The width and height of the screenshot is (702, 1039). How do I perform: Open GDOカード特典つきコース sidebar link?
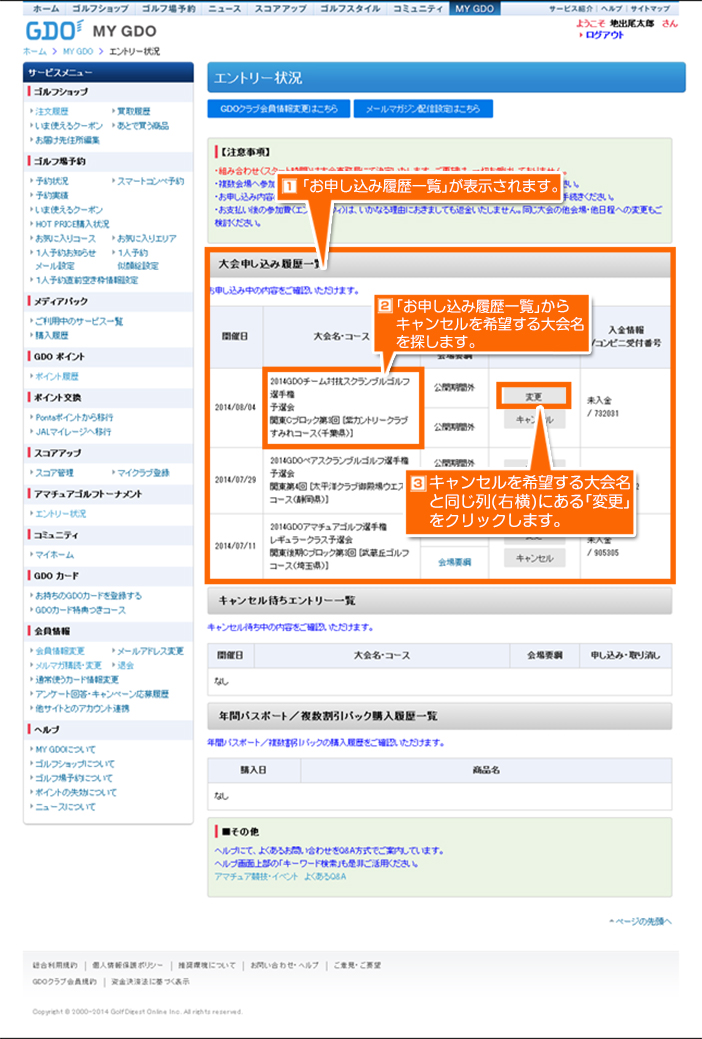[80, 610]
